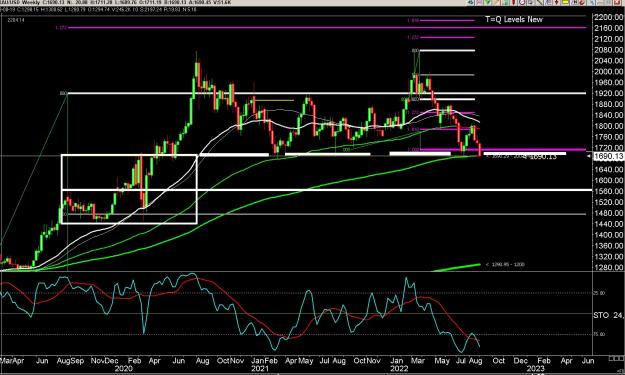
Task: Click the red down-arrow toolbar icon
Action: 556,2
